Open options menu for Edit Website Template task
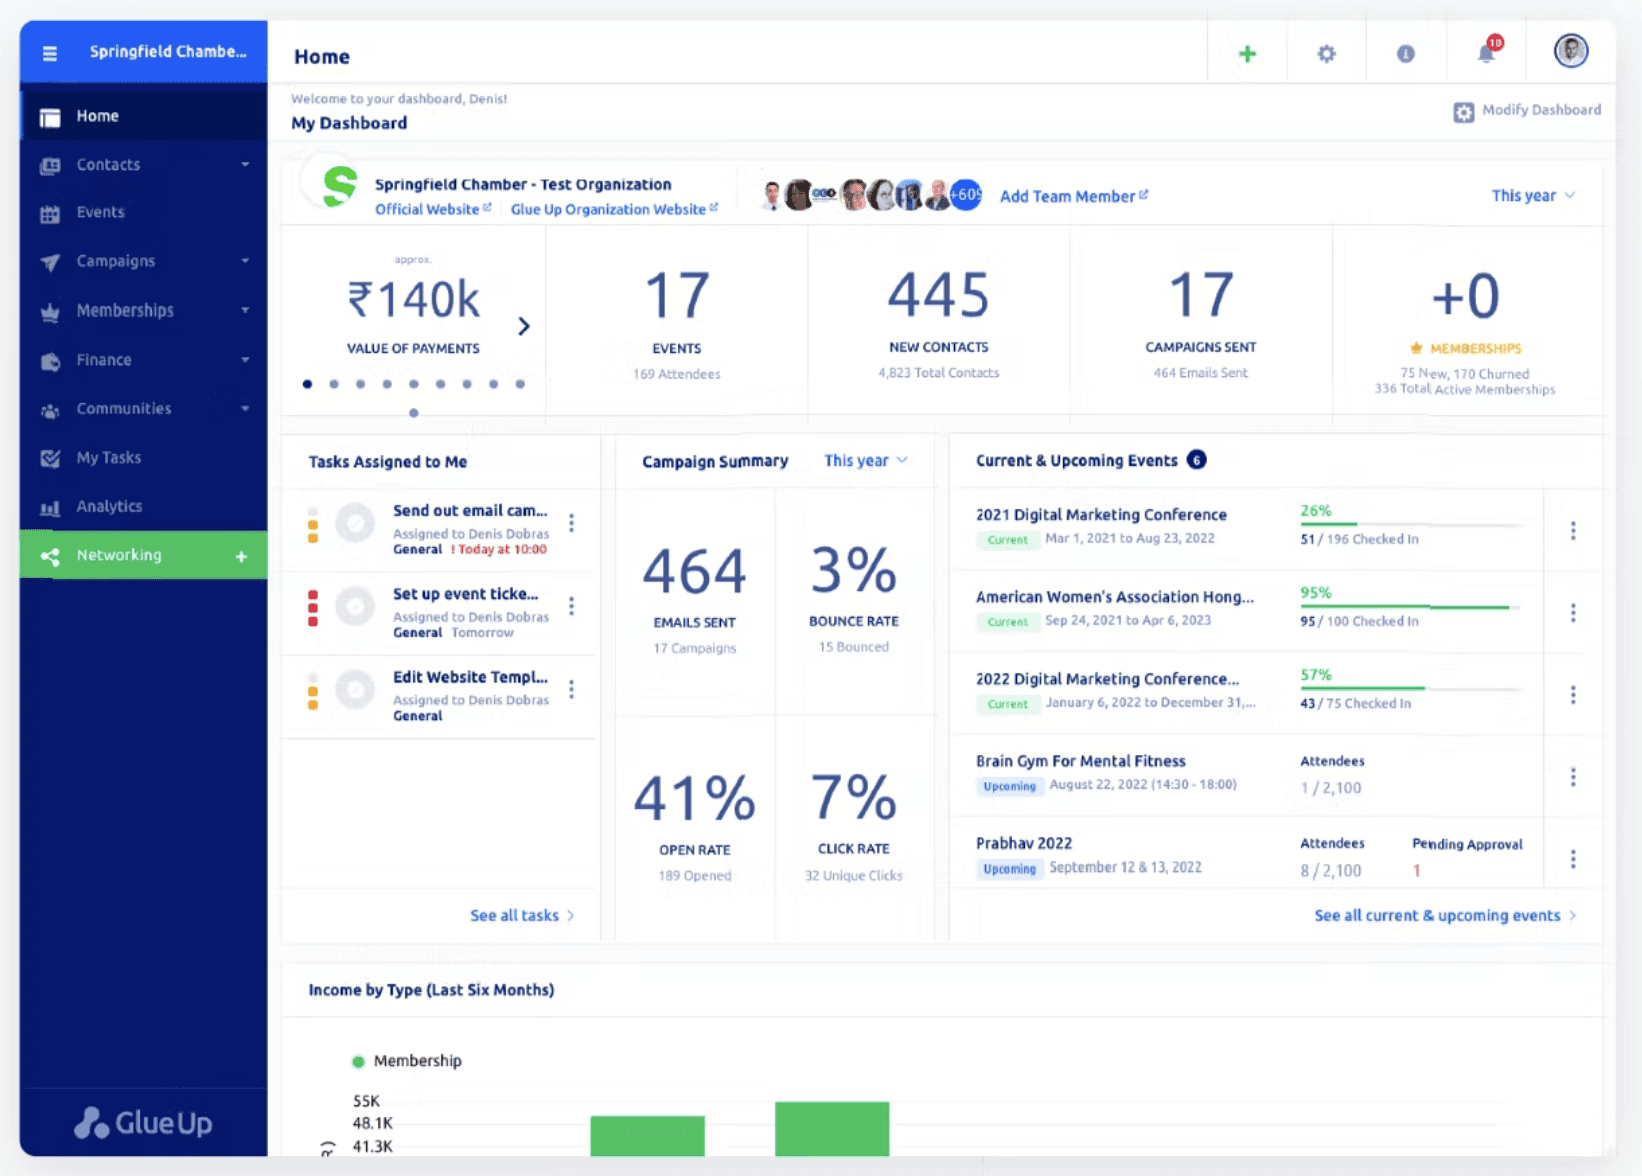 [x=572, y=689]
